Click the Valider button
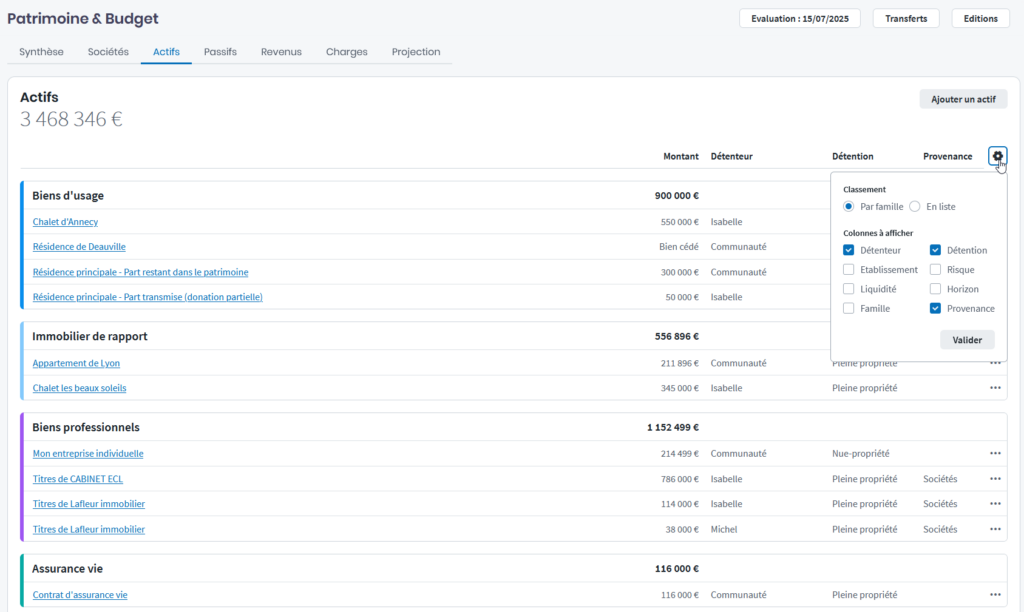The height and width of the screenshot is (612, 1024). tap(967, 340)
